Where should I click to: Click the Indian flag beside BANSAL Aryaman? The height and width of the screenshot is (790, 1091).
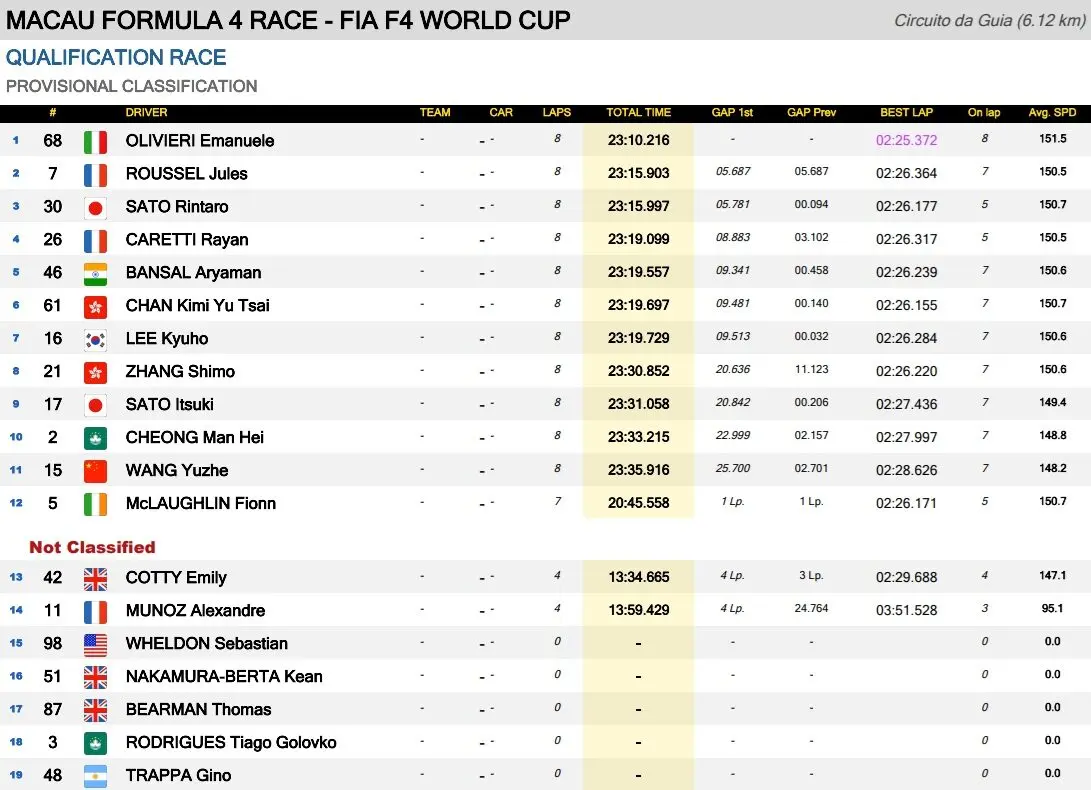pyautogui.click(x=95, y=273)
